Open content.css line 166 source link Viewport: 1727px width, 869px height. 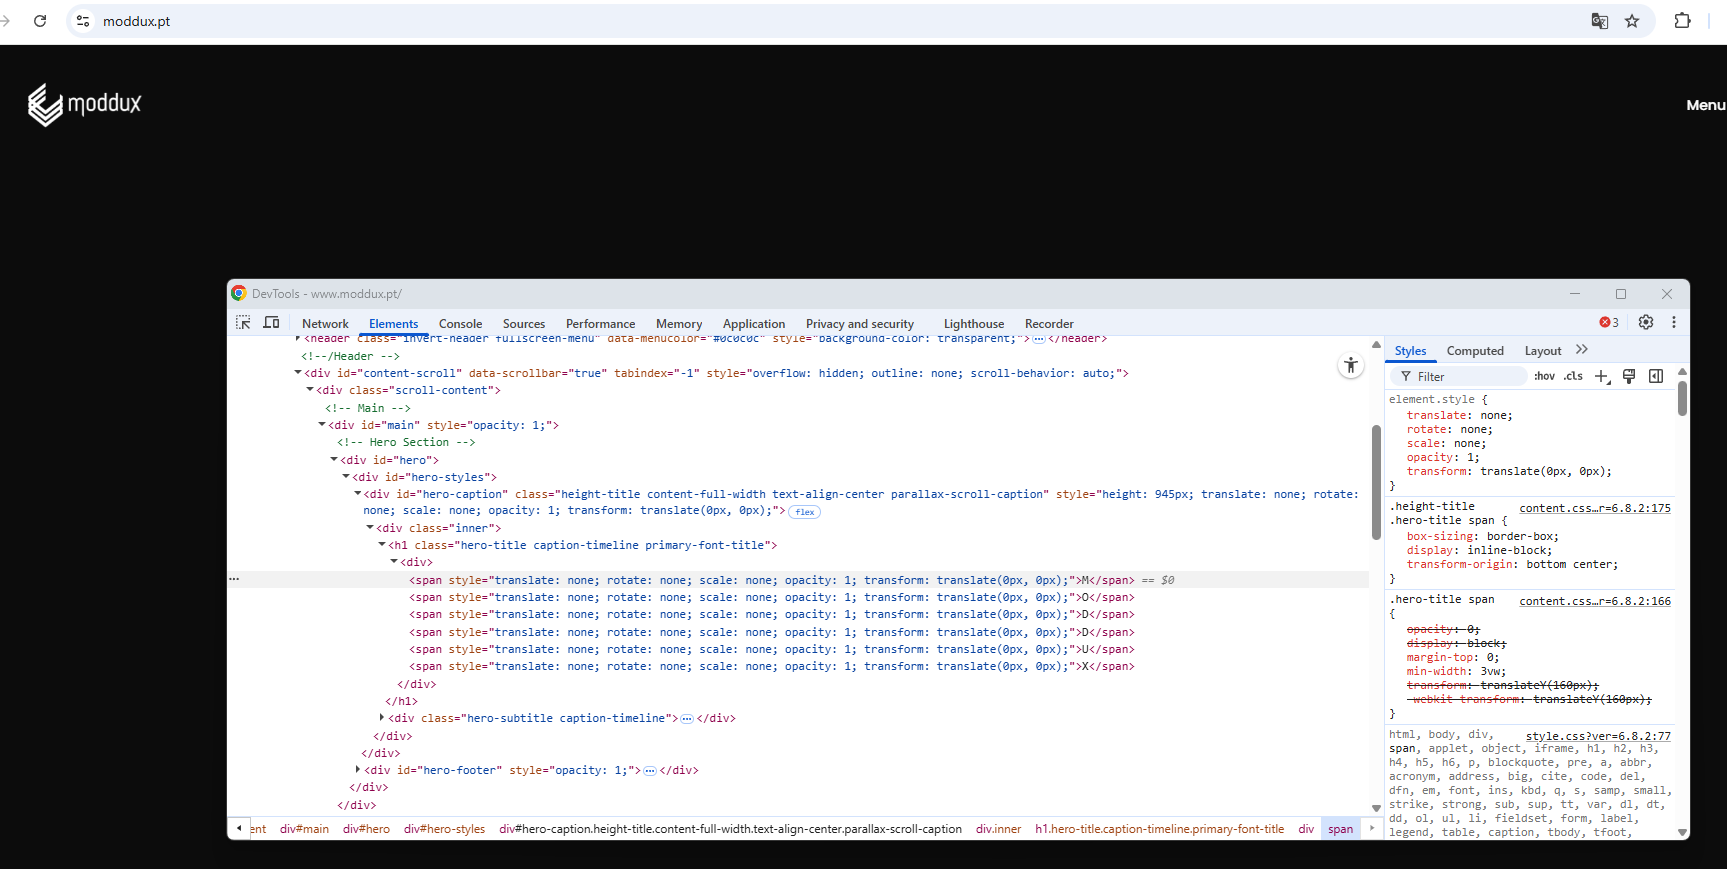click(x=1595, y=601)
